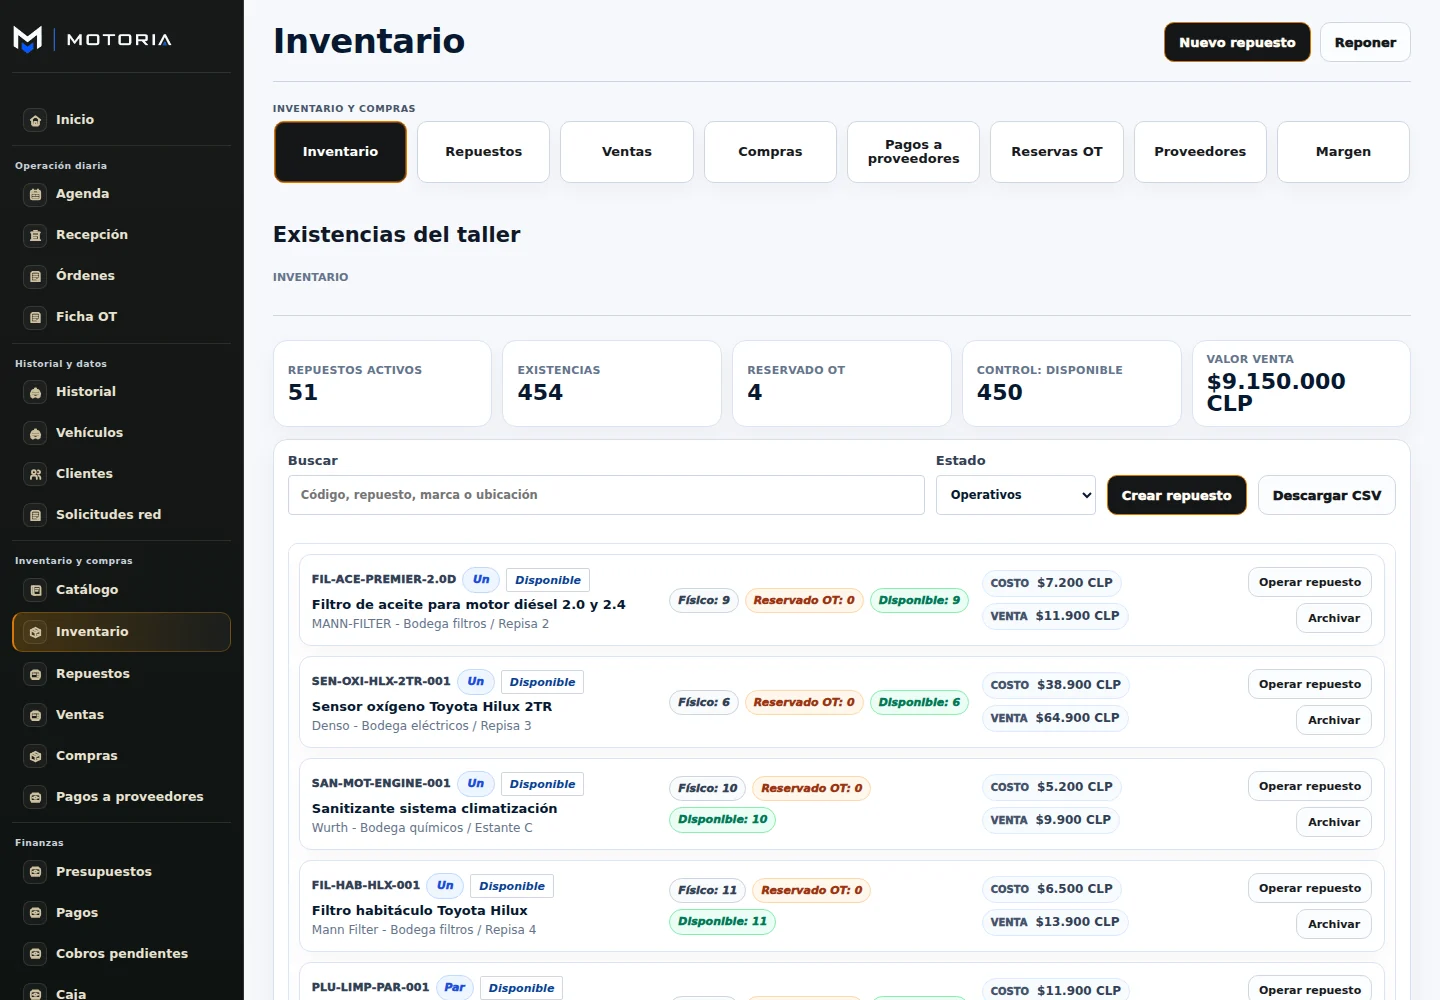Click code PLU-LIMP-PAR-001

370,987
